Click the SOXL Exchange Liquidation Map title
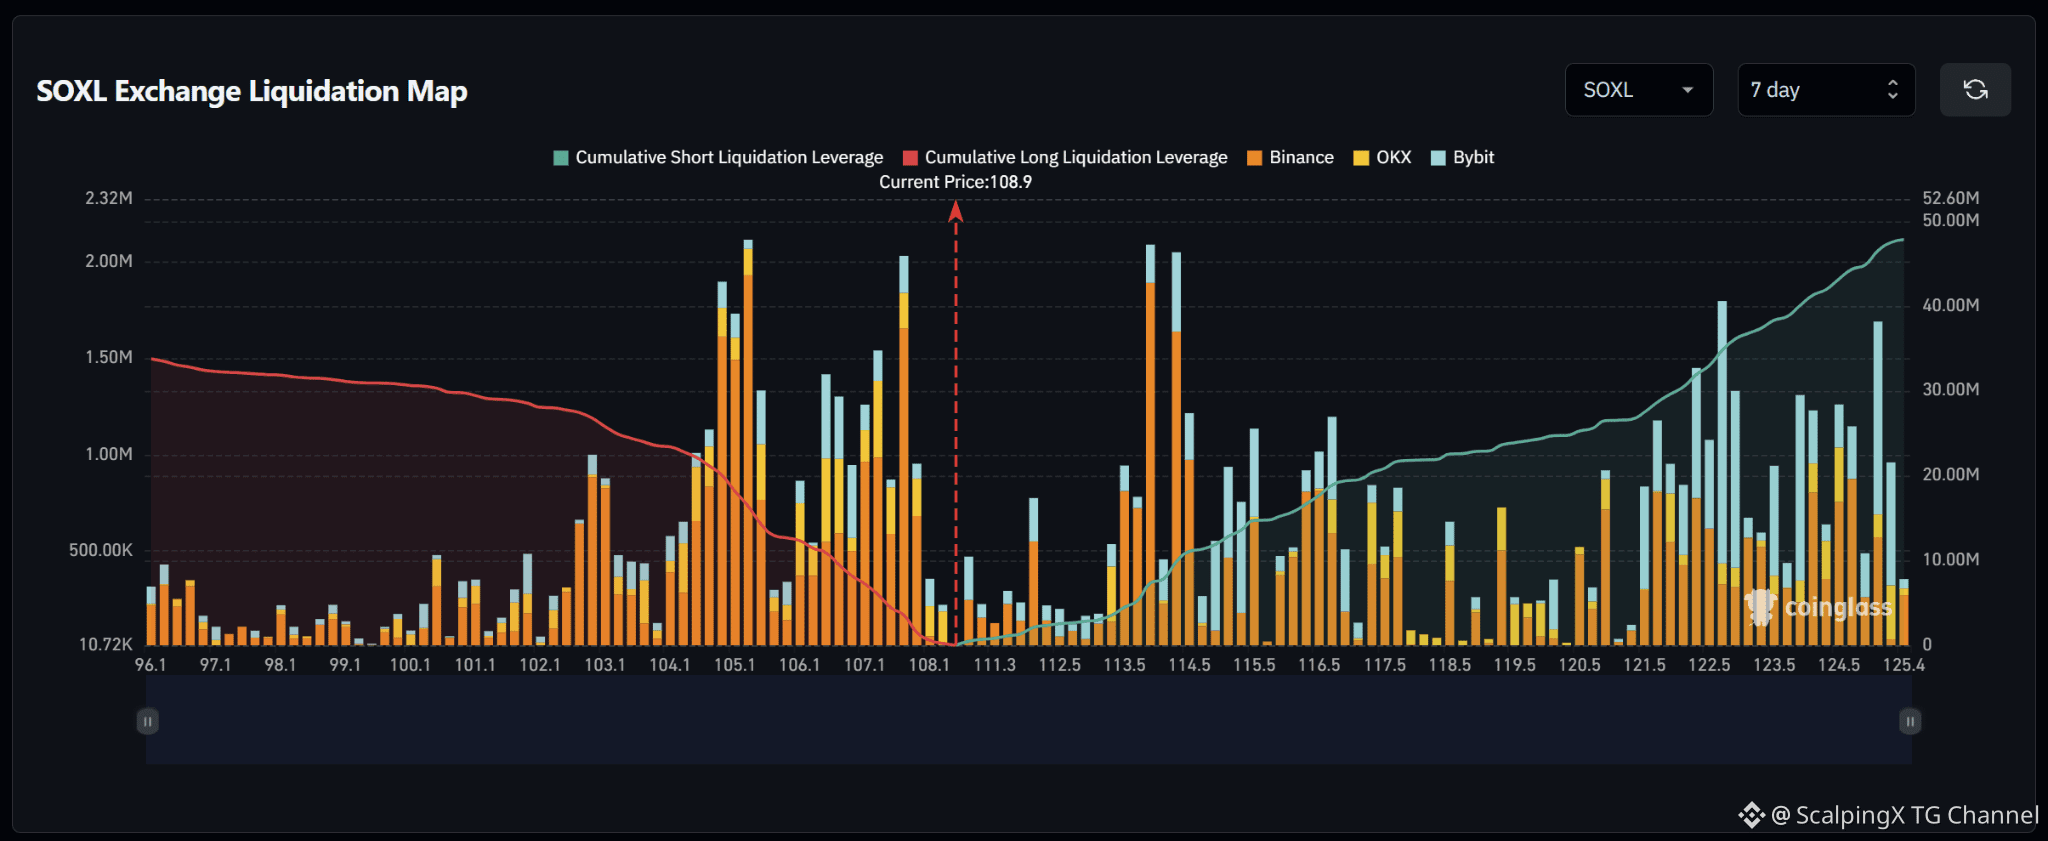 click(x=252, y=91)
